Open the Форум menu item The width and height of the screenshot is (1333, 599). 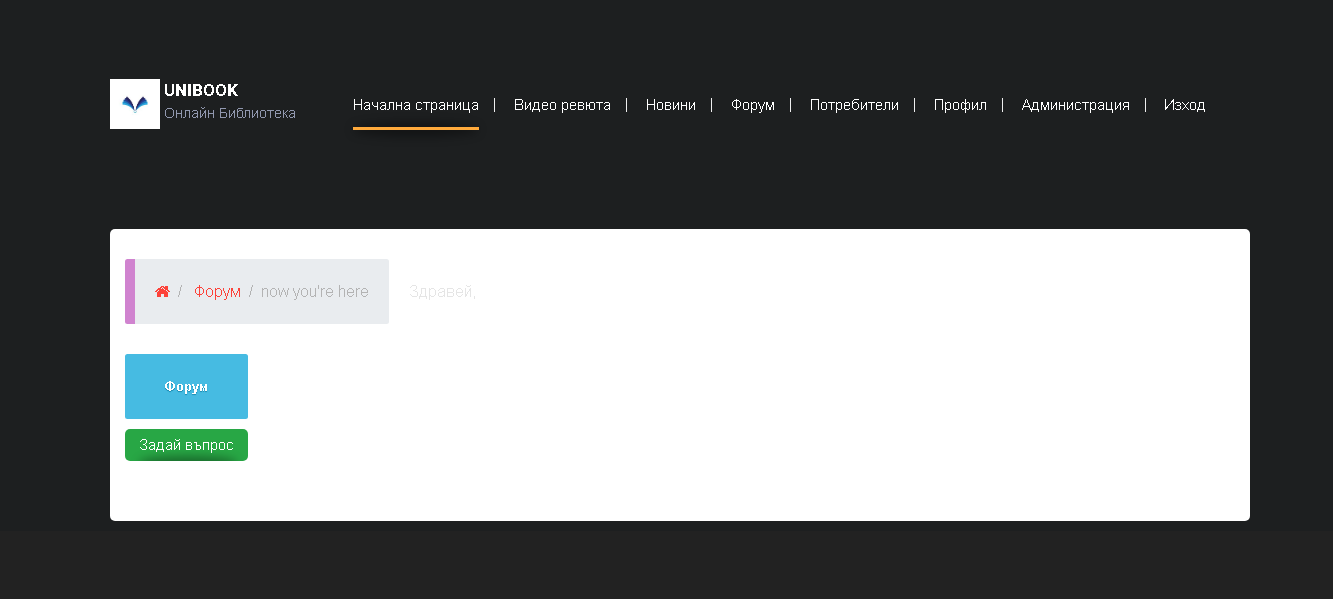point(752,104)
